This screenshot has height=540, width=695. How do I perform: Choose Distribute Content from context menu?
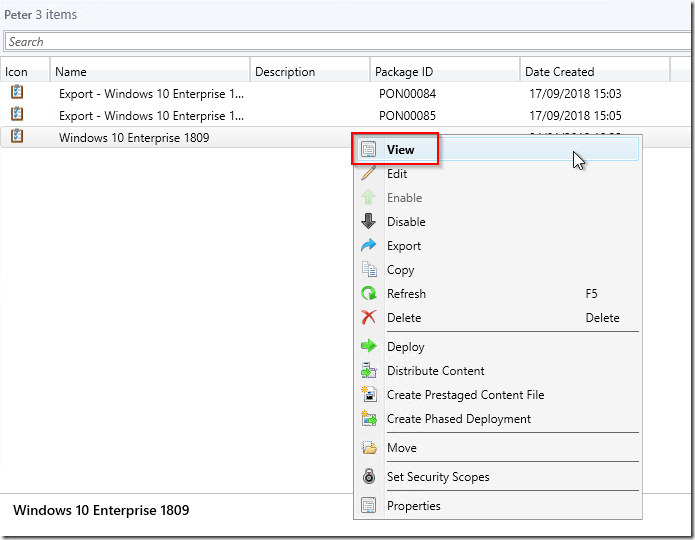[x=436, y=371]
